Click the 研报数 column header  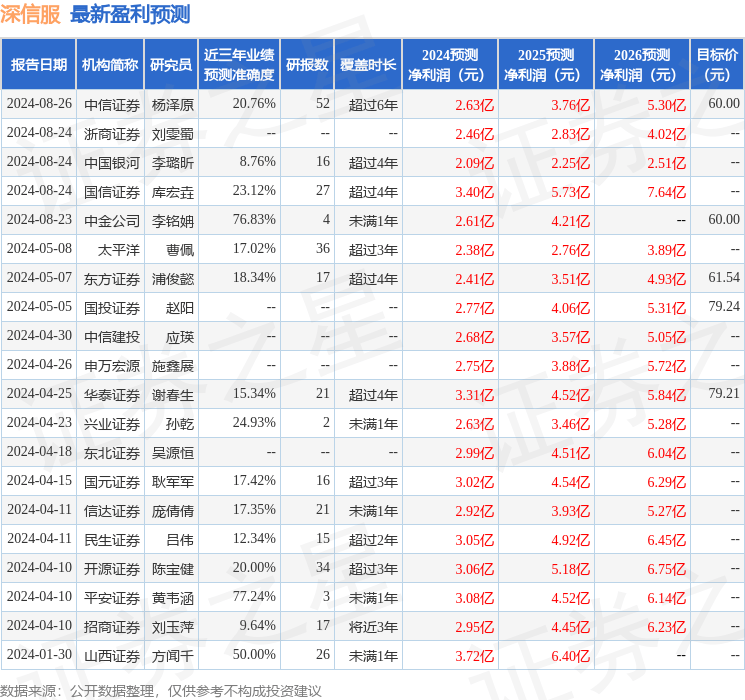pyautogui.click(x=307, y=65)
